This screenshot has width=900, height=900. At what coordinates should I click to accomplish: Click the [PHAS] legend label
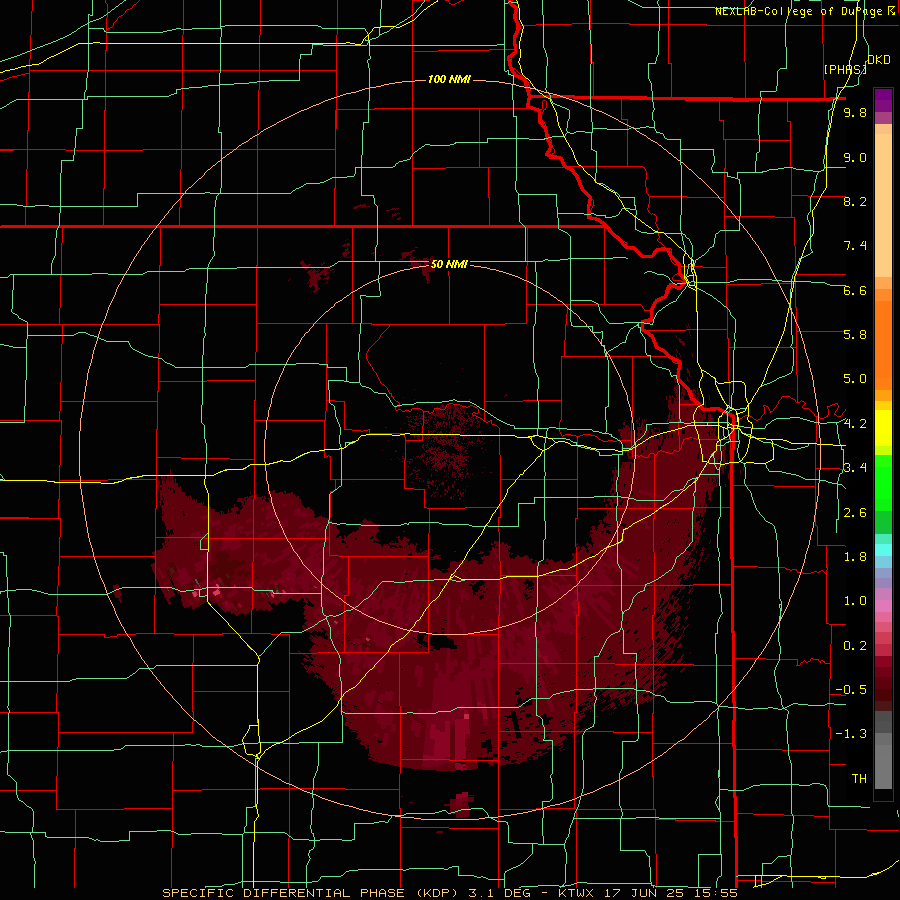(x=845, y=69)
